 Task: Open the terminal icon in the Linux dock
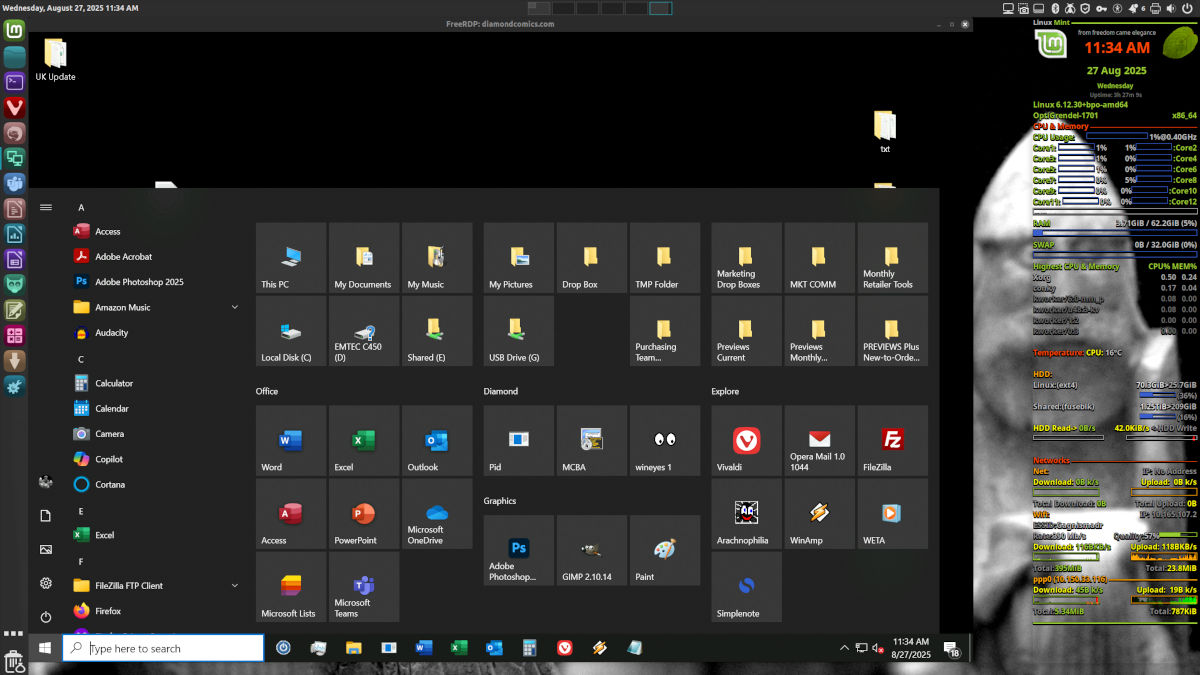point(14,82)
